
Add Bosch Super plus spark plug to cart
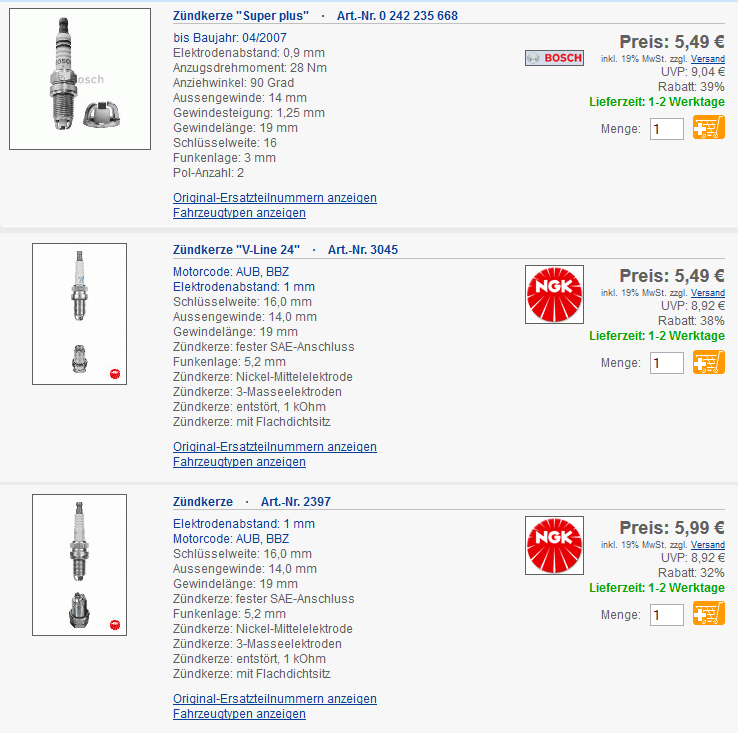[x=709, y=128]
